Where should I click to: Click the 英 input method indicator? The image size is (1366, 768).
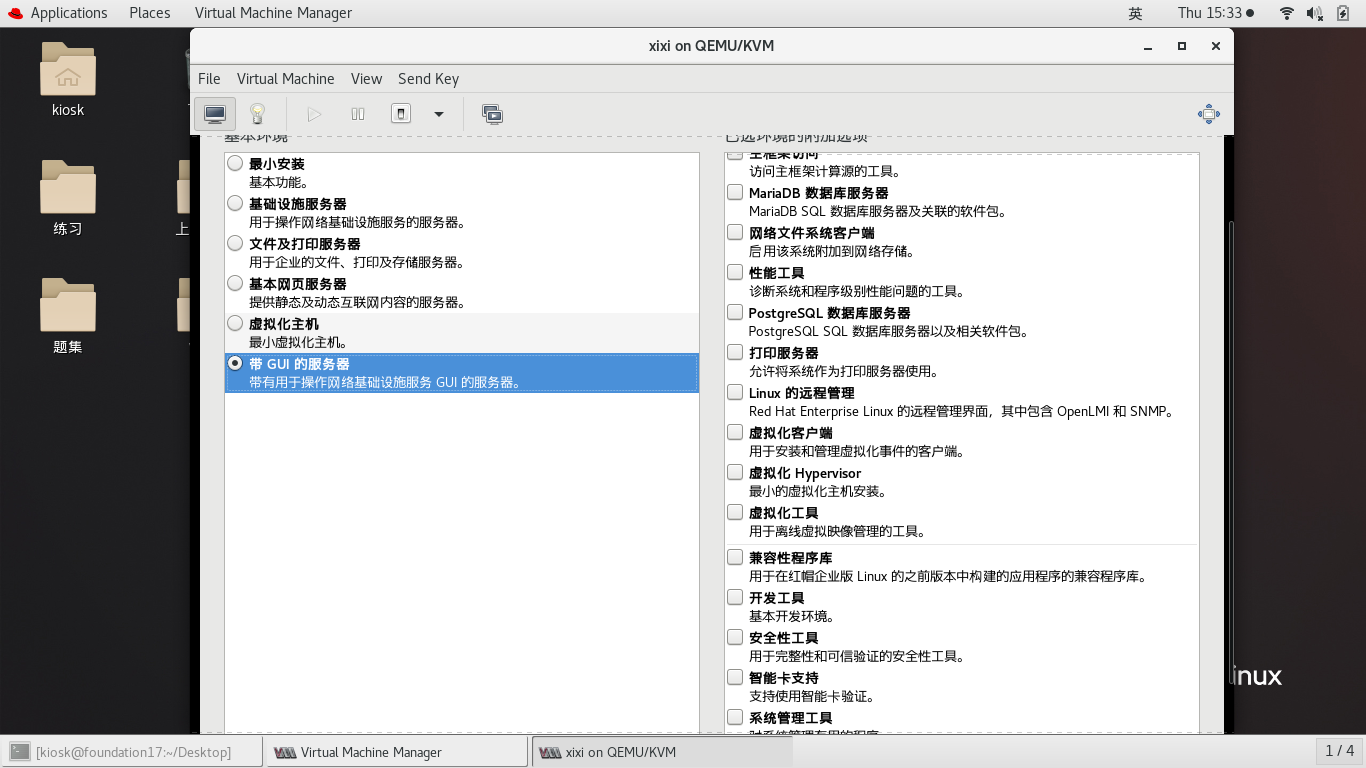click(1135, 13)
